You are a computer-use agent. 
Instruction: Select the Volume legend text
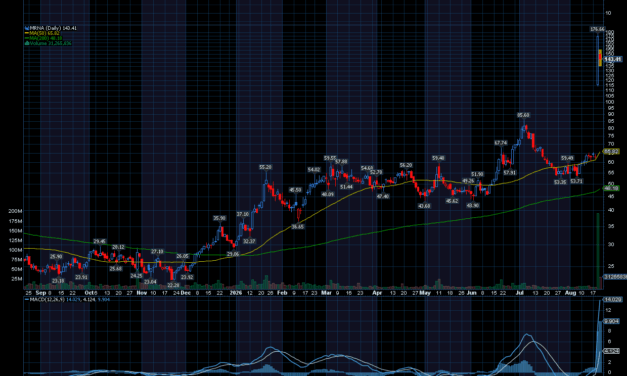click(50, 43)
